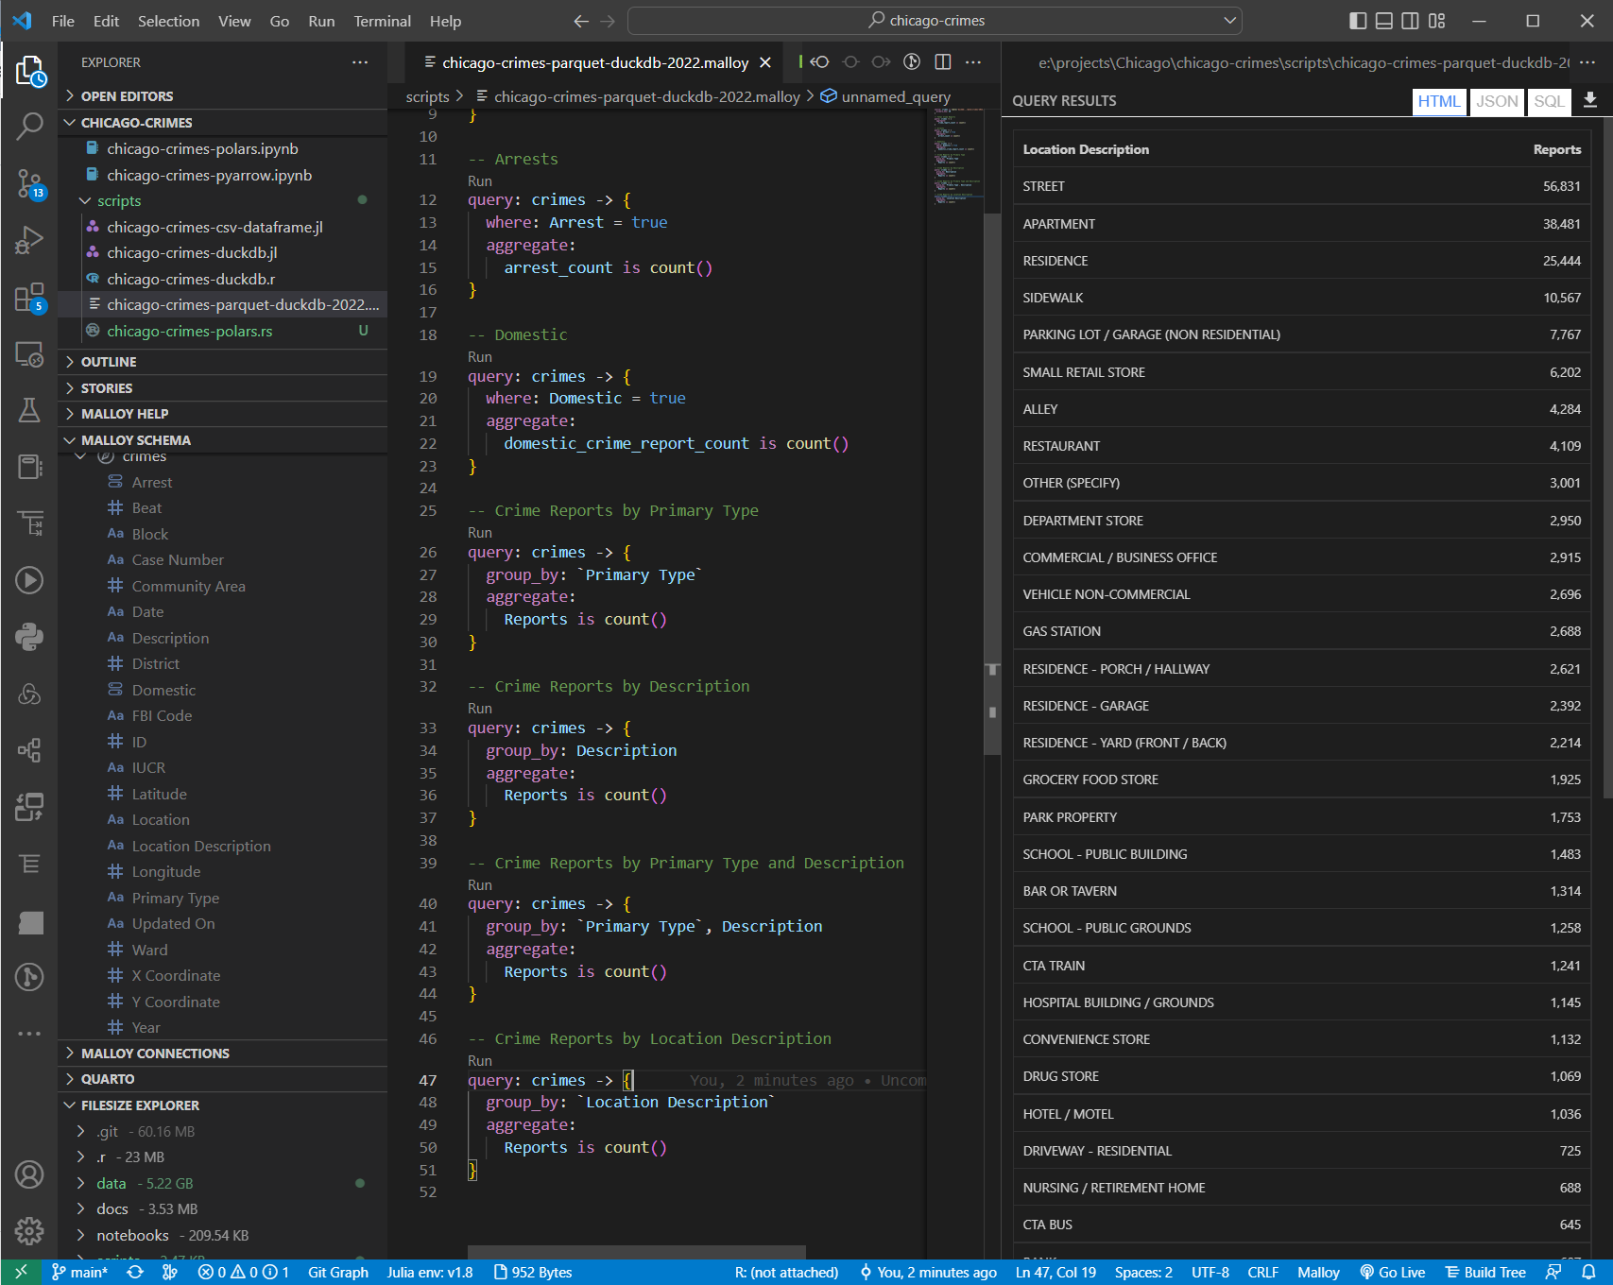Open the Accounts icon
The image size is (1613, 1285).
coord(29,1174)
